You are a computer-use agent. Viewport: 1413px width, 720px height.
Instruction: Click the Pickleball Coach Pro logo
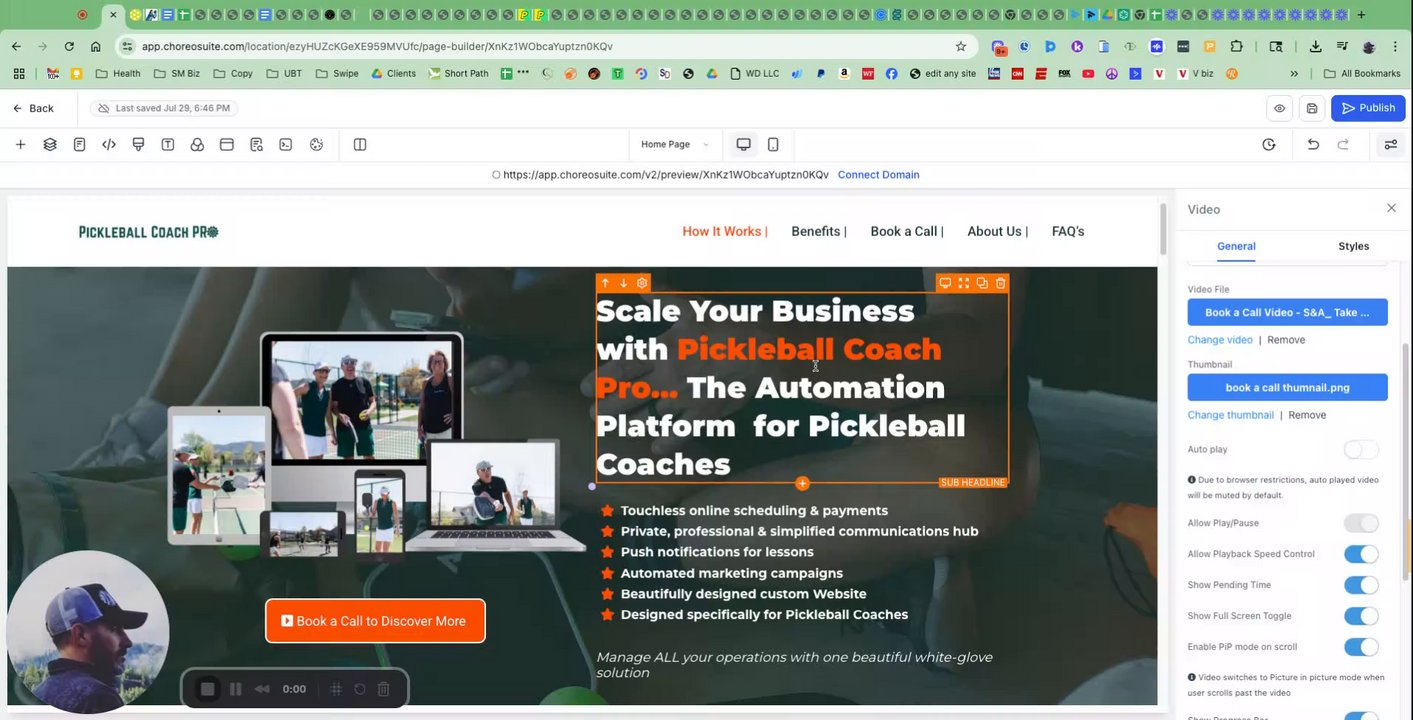149,232
